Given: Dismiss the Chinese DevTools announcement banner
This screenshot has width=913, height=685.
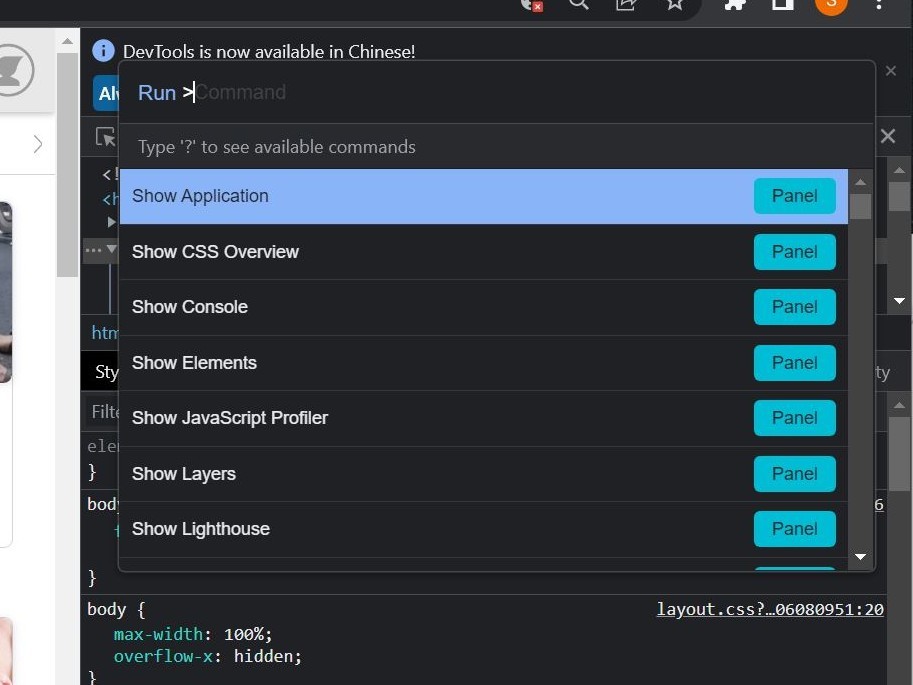Looking at the screenshot, I should pyautogui.click(x=891, y=71).
